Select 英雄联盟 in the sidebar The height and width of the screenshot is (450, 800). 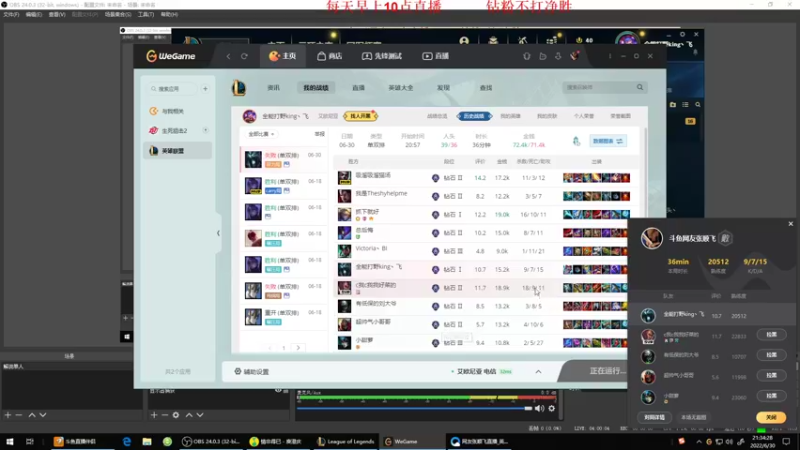[177, 151]
